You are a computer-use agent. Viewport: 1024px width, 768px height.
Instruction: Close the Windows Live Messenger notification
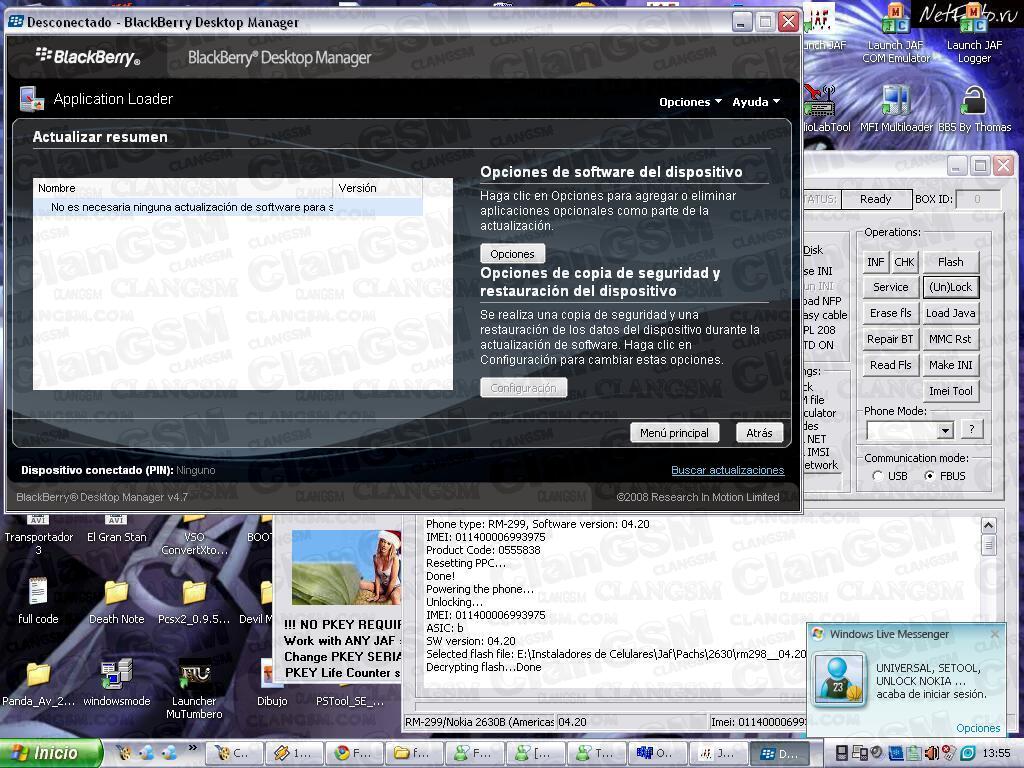point(994,634)
